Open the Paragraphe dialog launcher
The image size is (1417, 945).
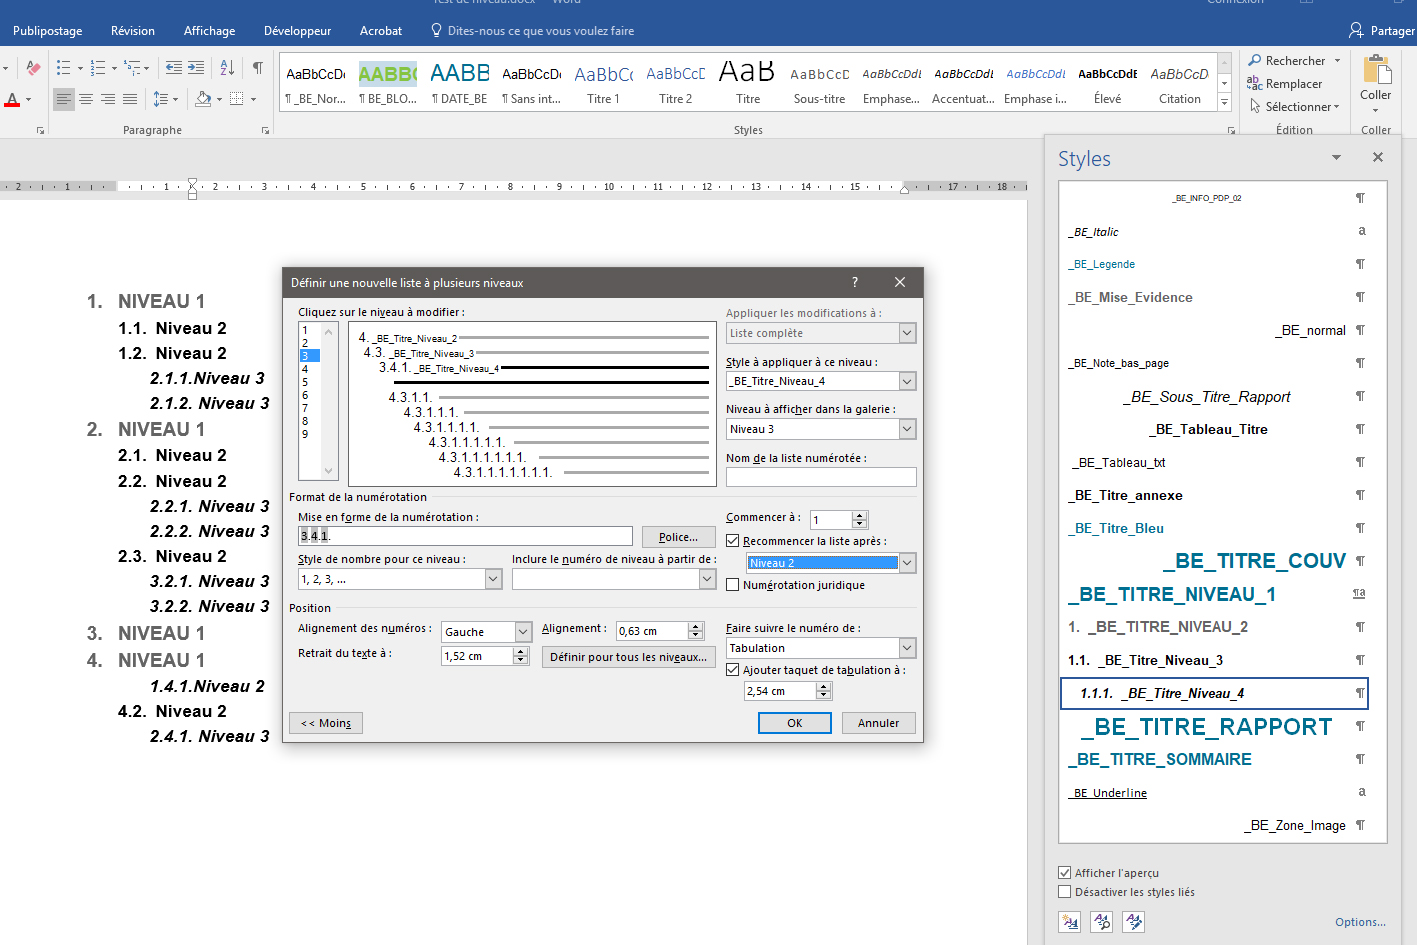[x=266, y=131]
